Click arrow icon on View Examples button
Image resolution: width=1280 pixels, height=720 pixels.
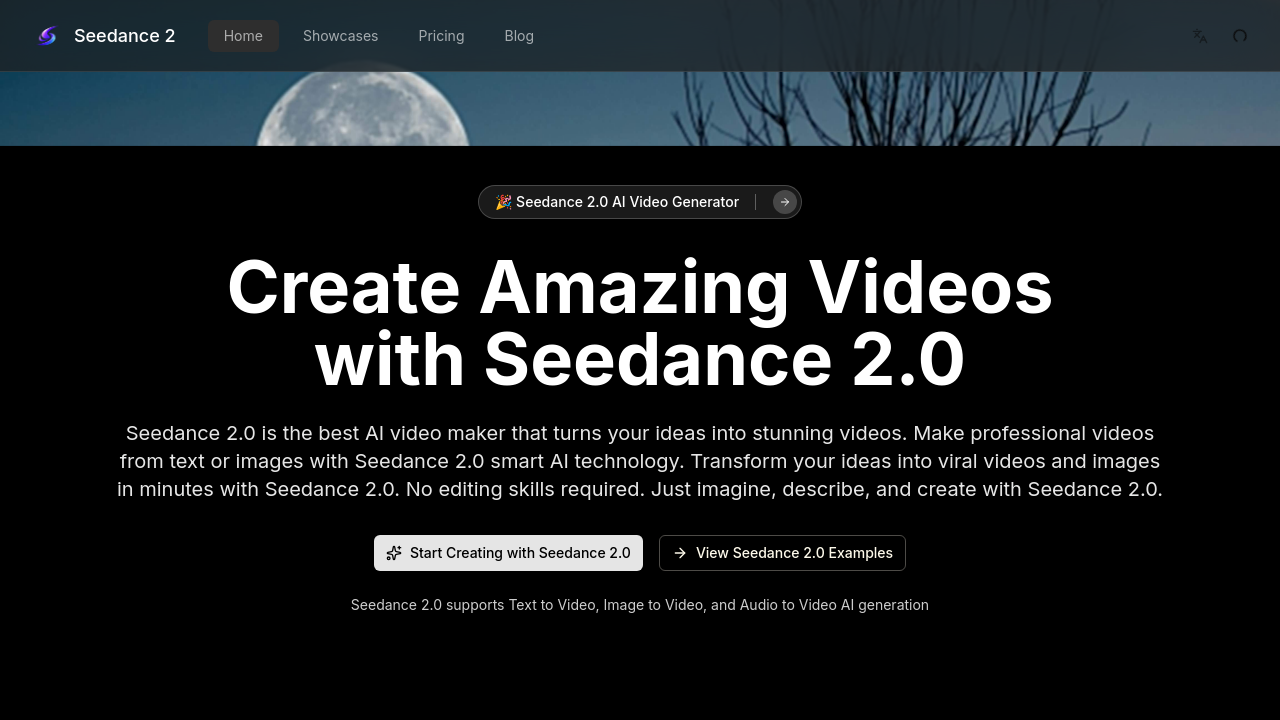[x=680, y=553]
